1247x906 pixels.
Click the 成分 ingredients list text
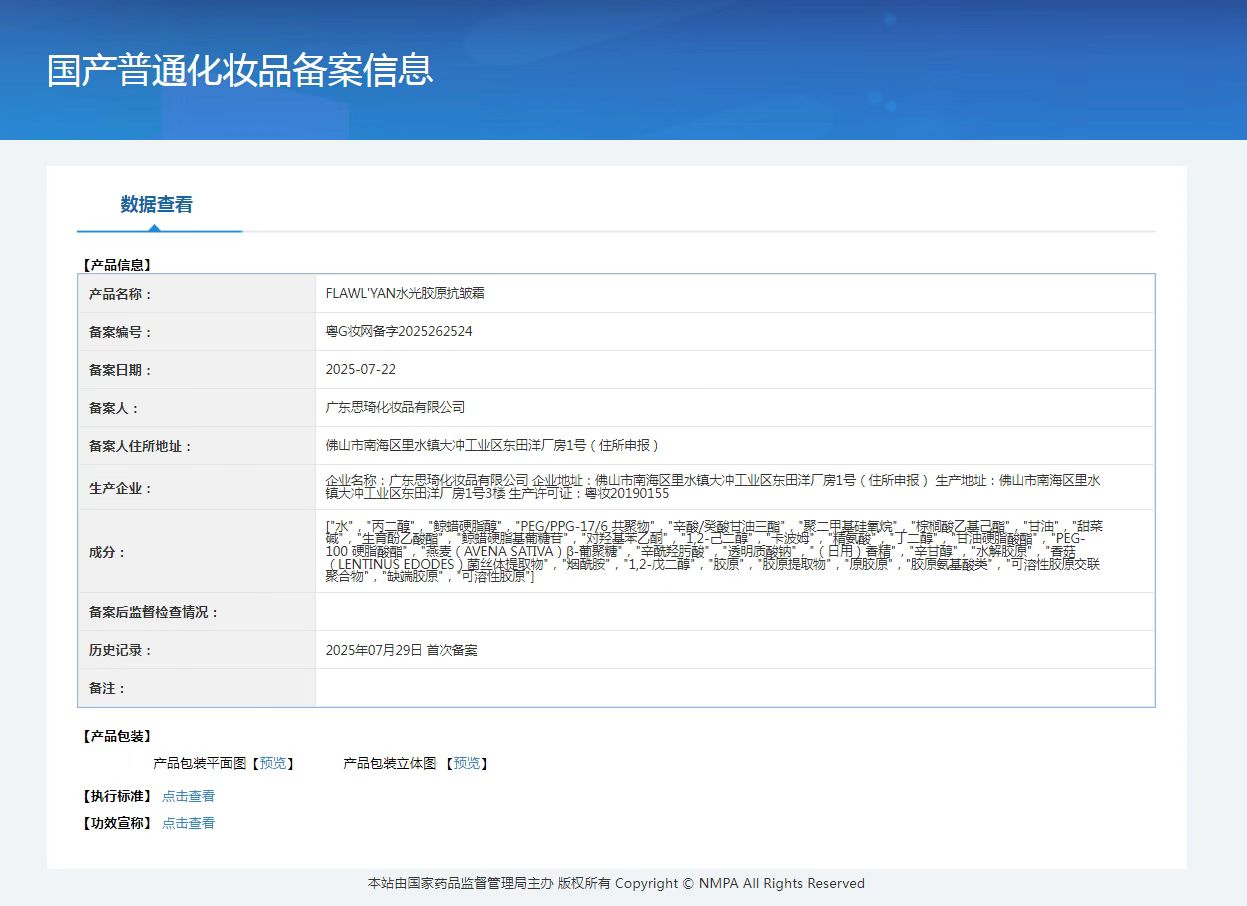tap(713, 551)
